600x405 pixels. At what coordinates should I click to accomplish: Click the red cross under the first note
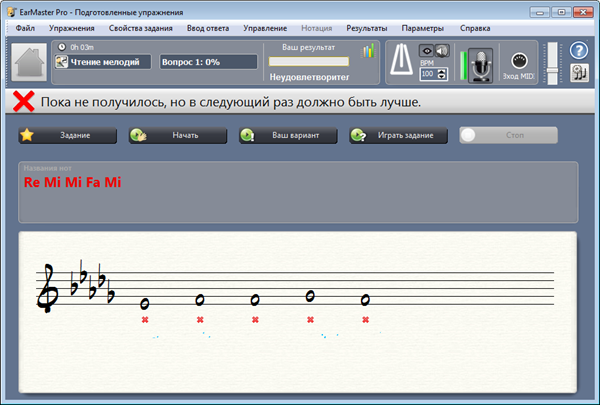(145, 320)
